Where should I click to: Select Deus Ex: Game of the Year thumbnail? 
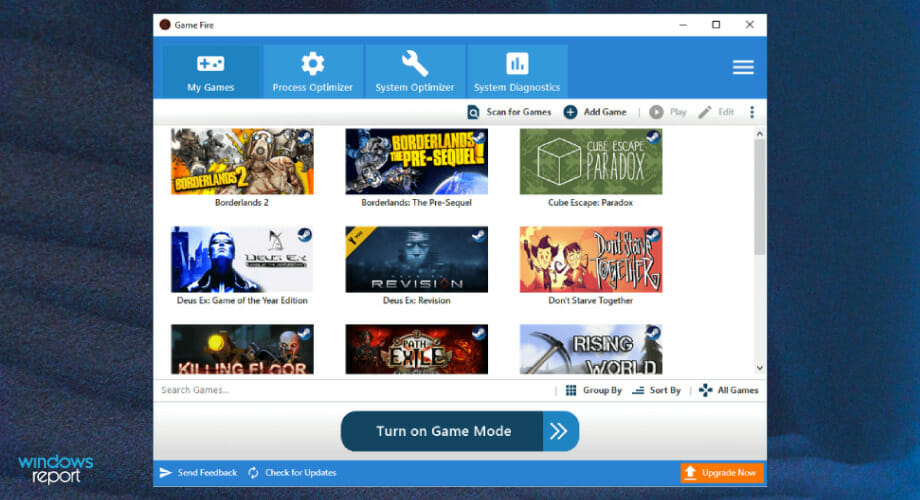pos(242,259)
